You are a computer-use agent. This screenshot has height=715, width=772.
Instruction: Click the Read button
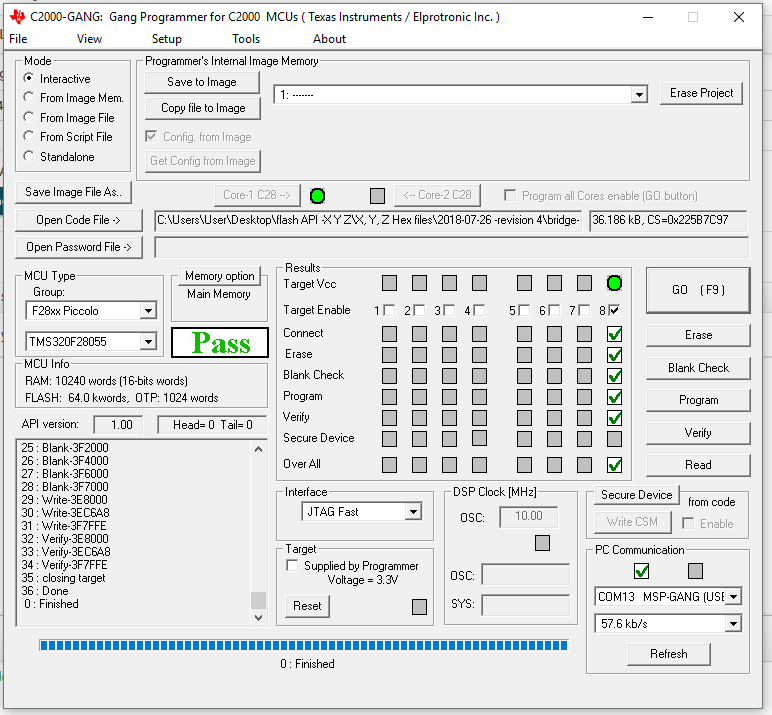[698, 465]
